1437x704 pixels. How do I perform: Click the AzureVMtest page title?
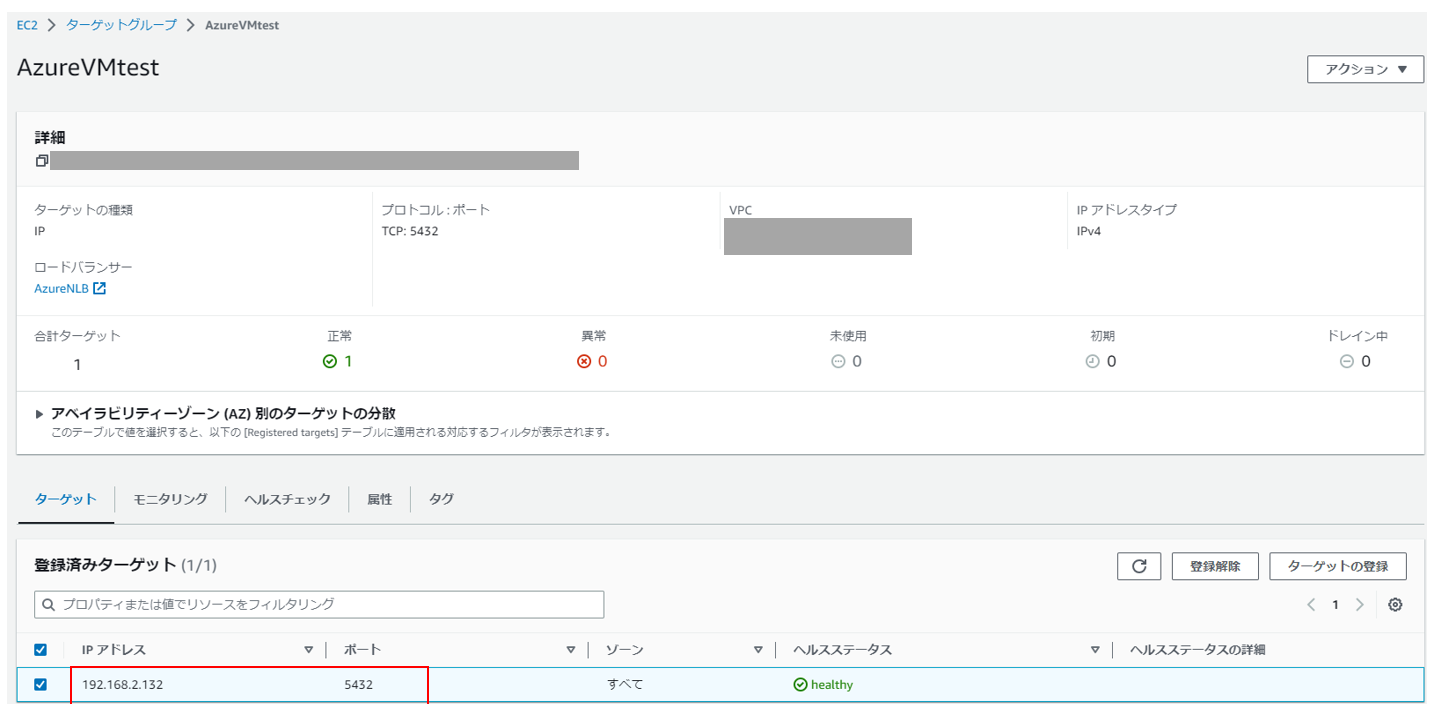pos(88,68)
